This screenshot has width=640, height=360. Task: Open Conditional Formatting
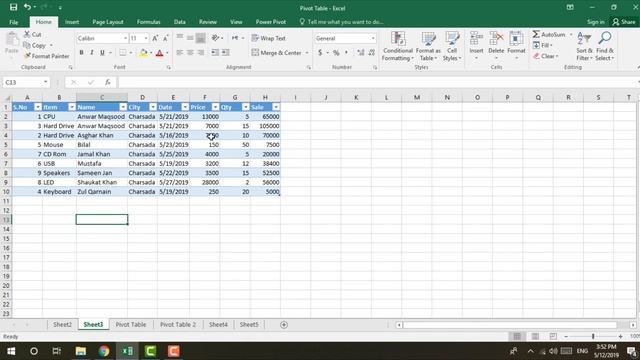[398, 46]
